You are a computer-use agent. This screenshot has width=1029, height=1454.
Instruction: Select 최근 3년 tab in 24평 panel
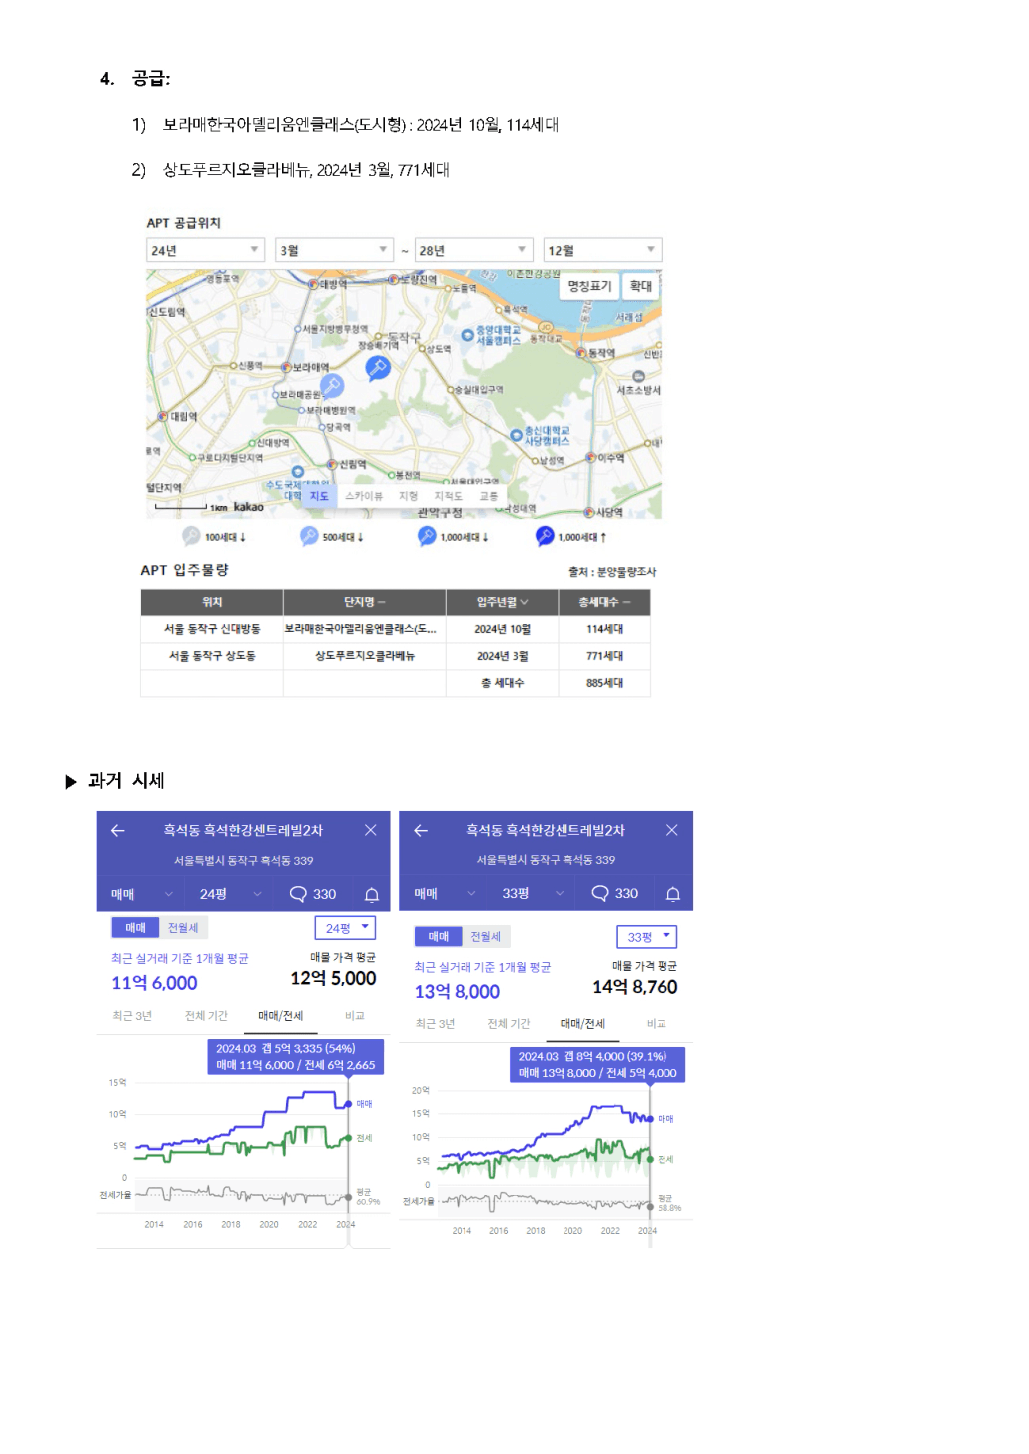pos(132,1016)
